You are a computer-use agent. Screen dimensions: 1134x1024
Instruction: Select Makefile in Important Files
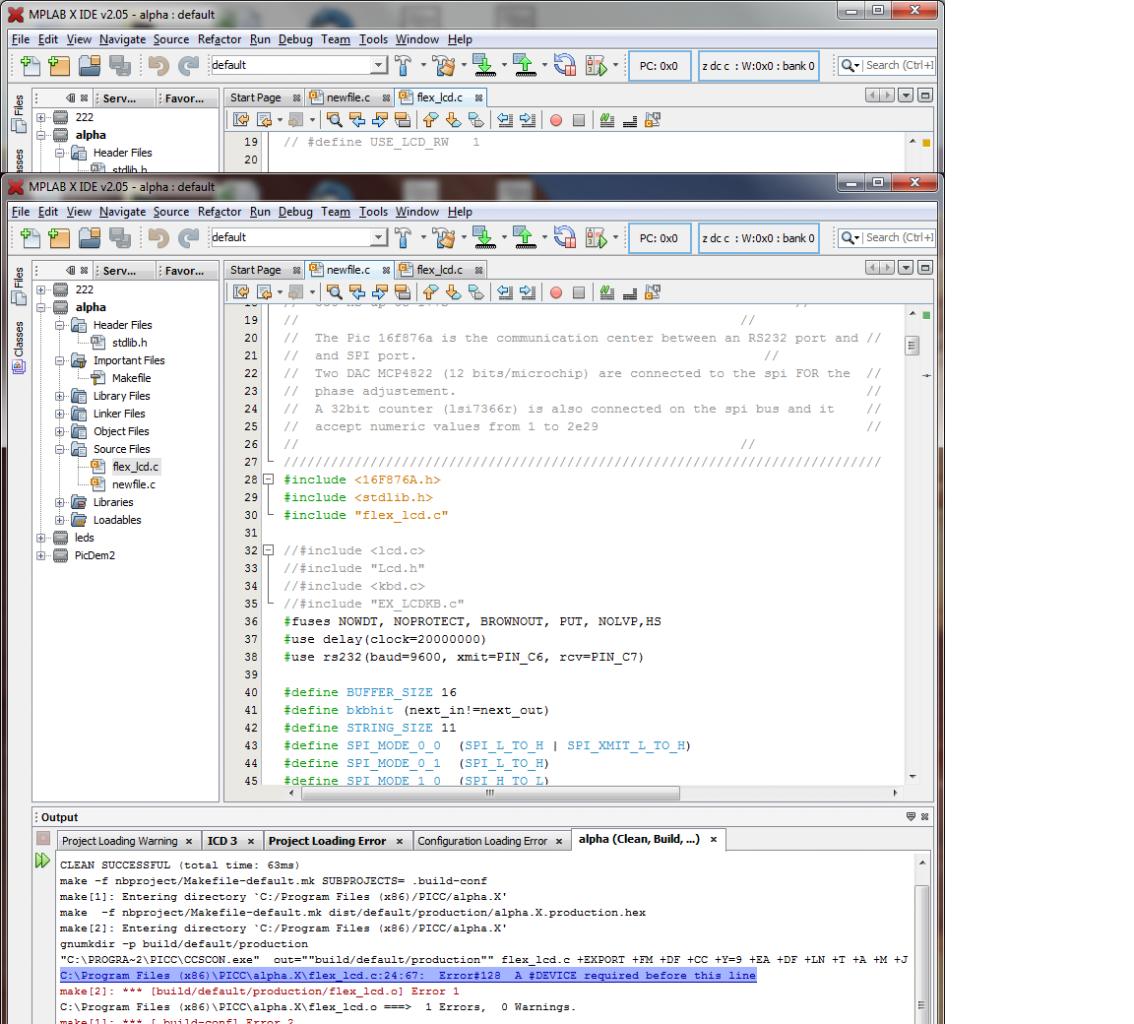coord(131,378)
